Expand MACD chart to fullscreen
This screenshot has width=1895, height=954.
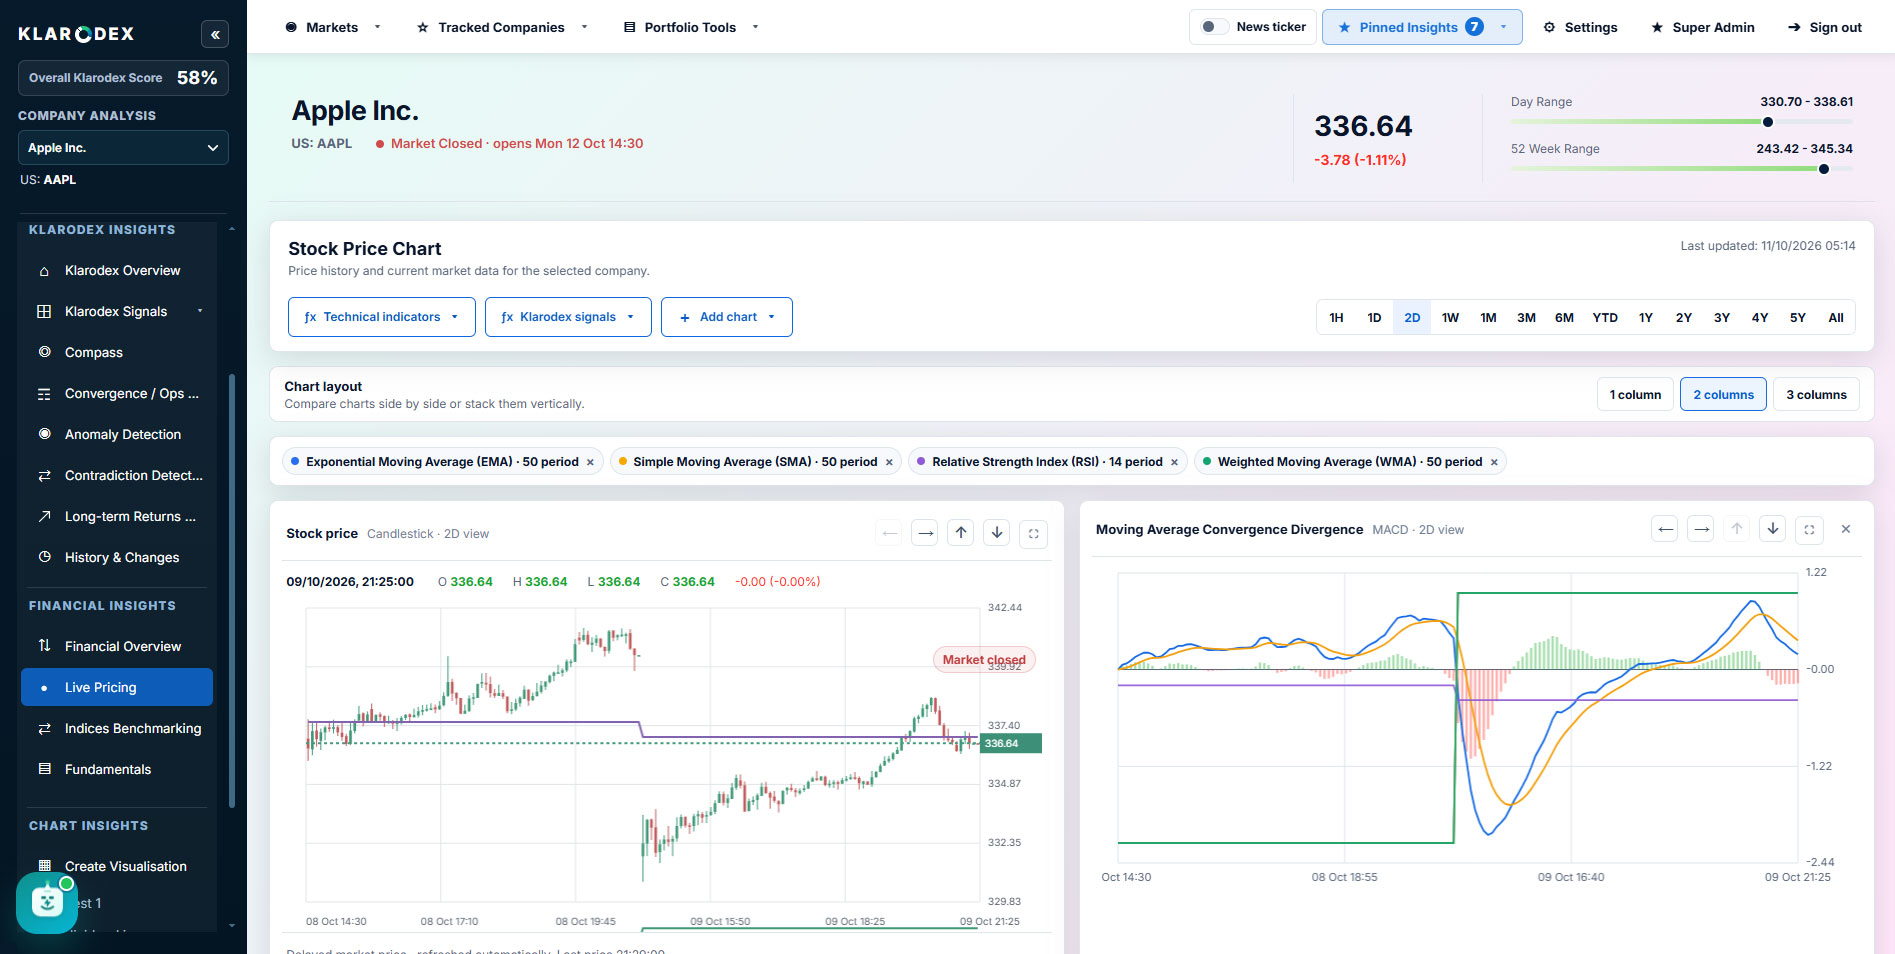point(1809,529)
